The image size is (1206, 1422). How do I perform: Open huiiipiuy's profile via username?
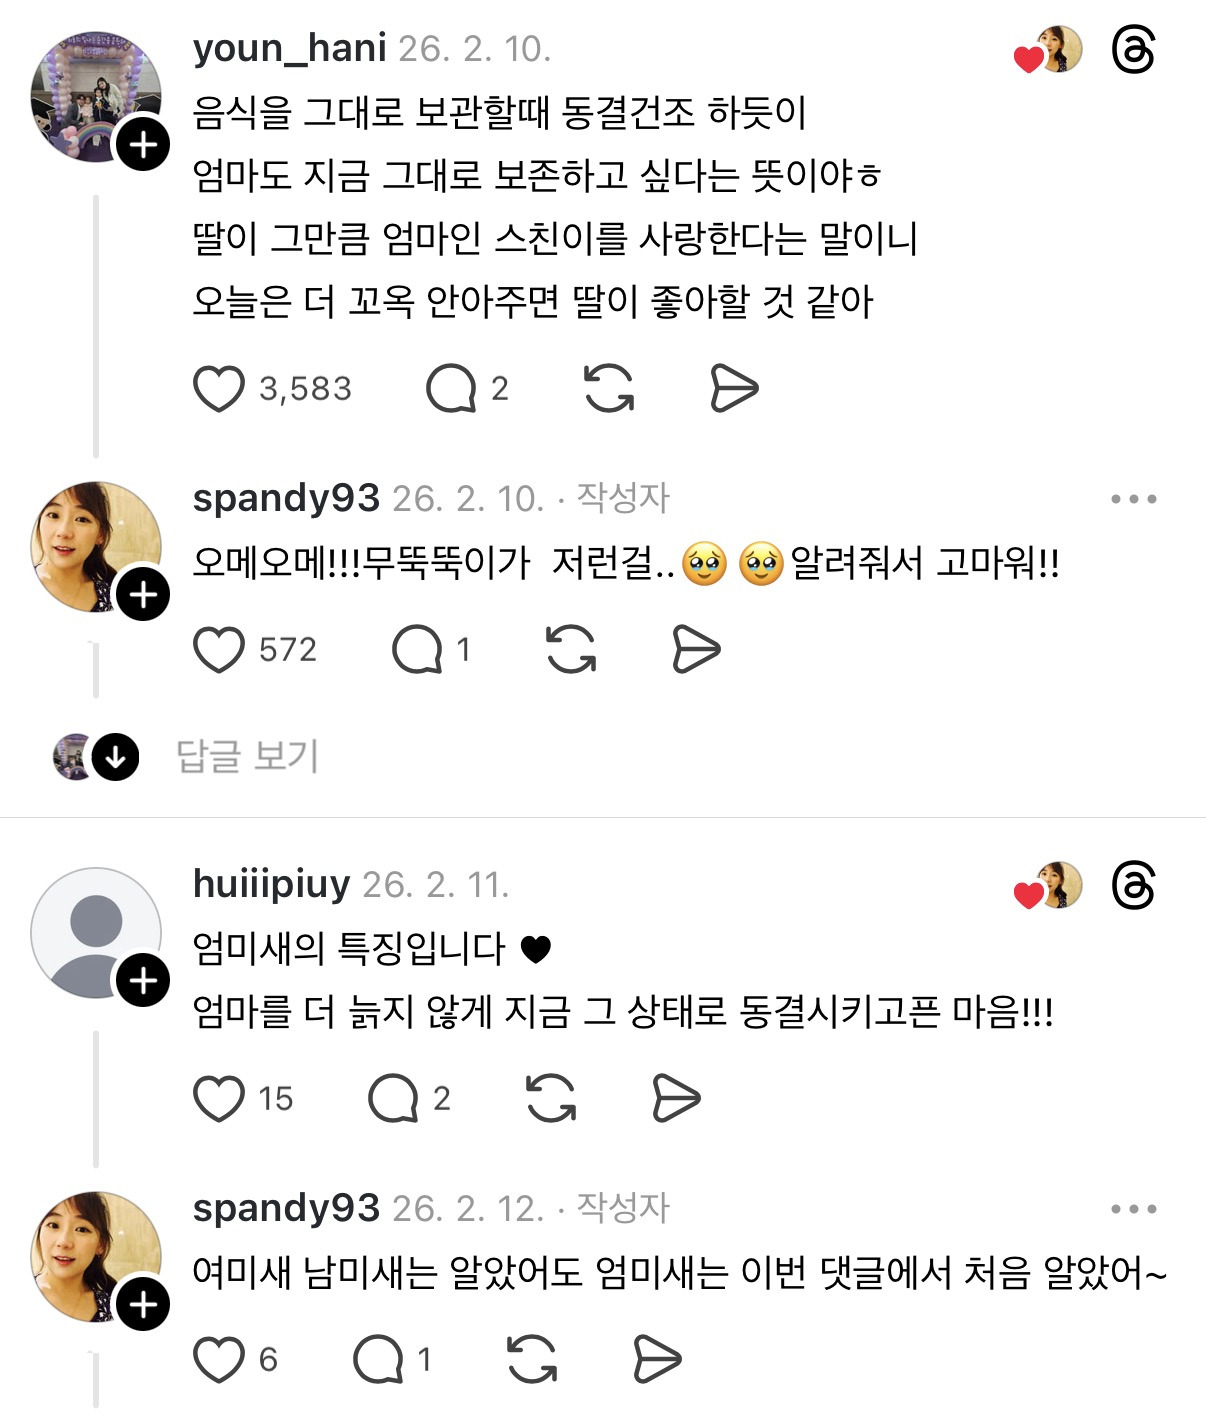click(x=271, y=884)
